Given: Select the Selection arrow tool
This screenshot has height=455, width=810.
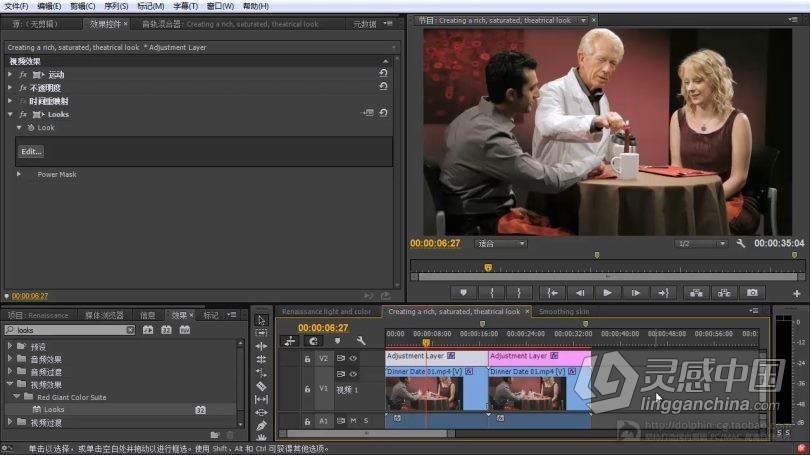Looking at the screenshot, I should pos(261,320).
